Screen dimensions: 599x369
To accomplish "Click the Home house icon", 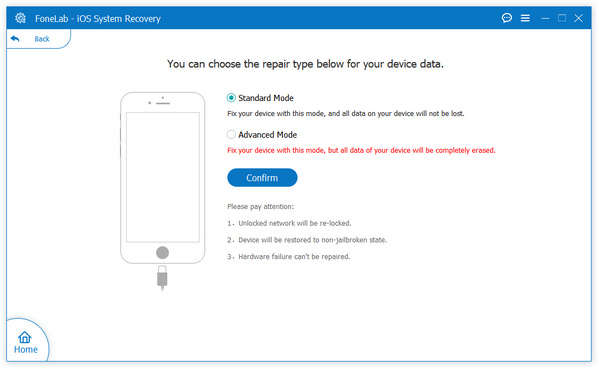I will (25, 337).
